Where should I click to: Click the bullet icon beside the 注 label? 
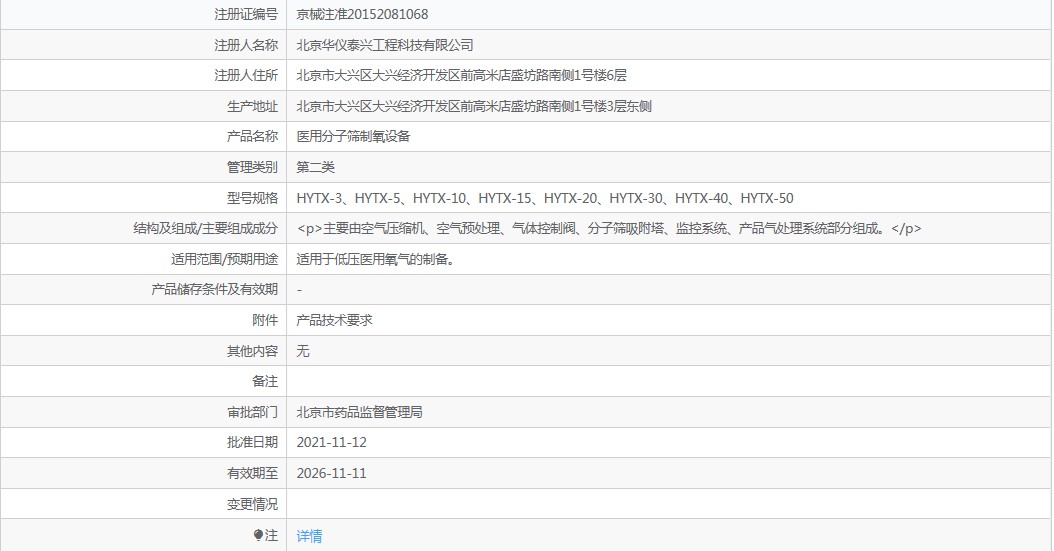(258, 535)
